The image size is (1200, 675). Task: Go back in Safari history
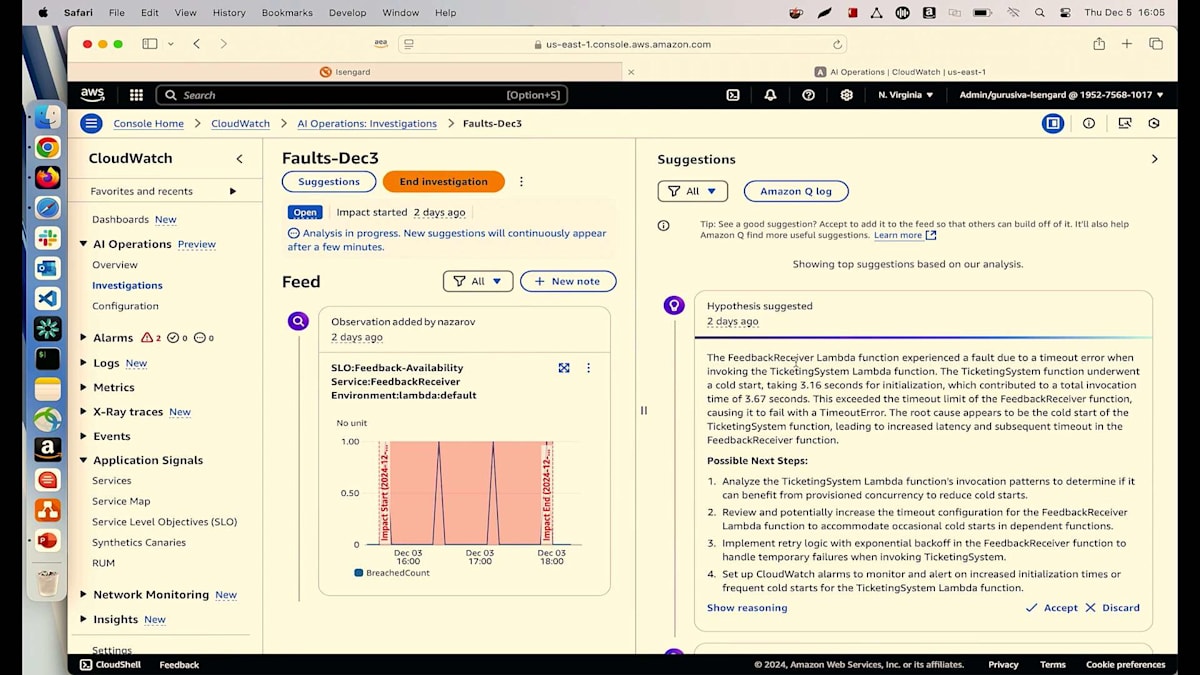pyautogui.click(x=196, y=44)
